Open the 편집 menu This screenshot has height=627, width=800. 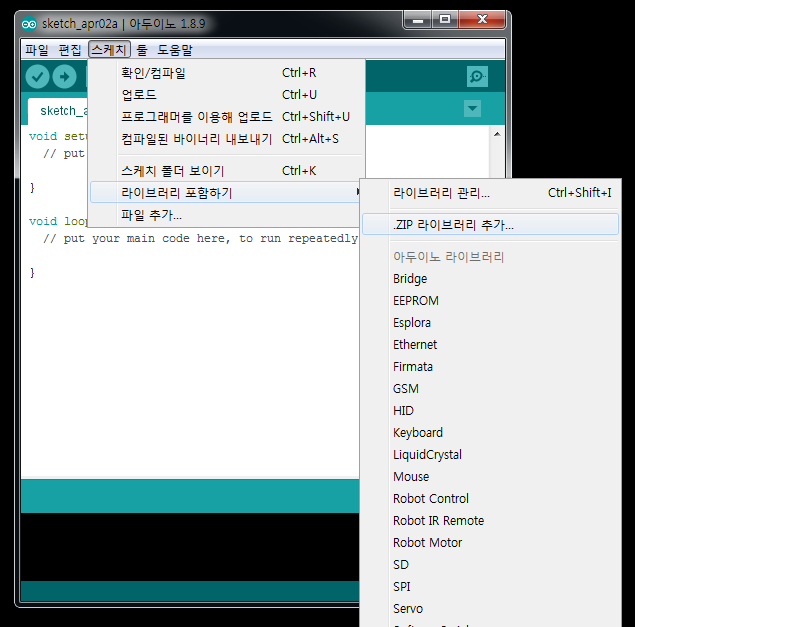[70, 50]
